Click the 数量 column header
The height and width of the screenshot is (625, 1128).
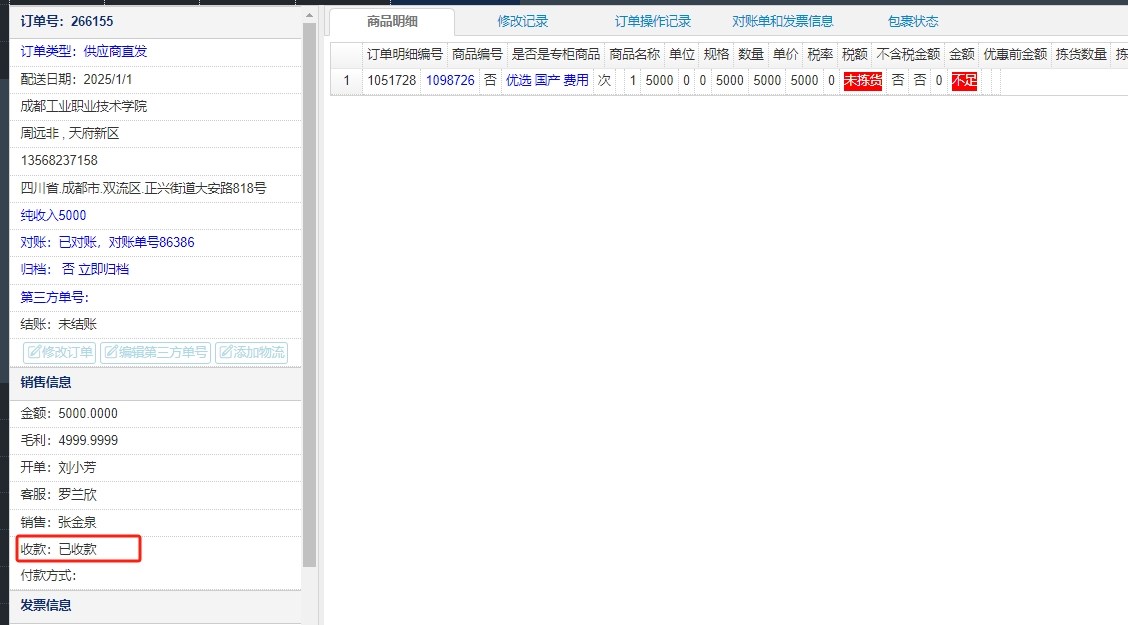(751, 54)
